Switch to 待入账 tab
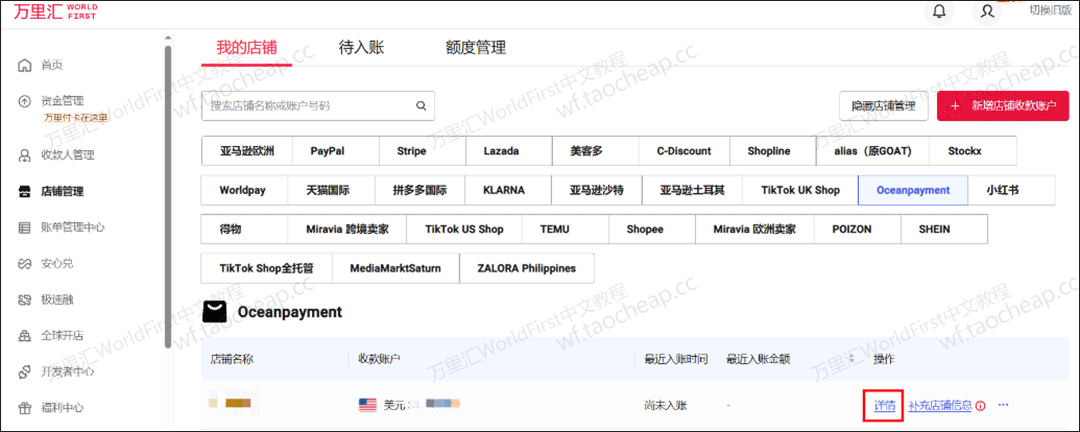This screenshot has width=1080, height=432. coord(362,48)
